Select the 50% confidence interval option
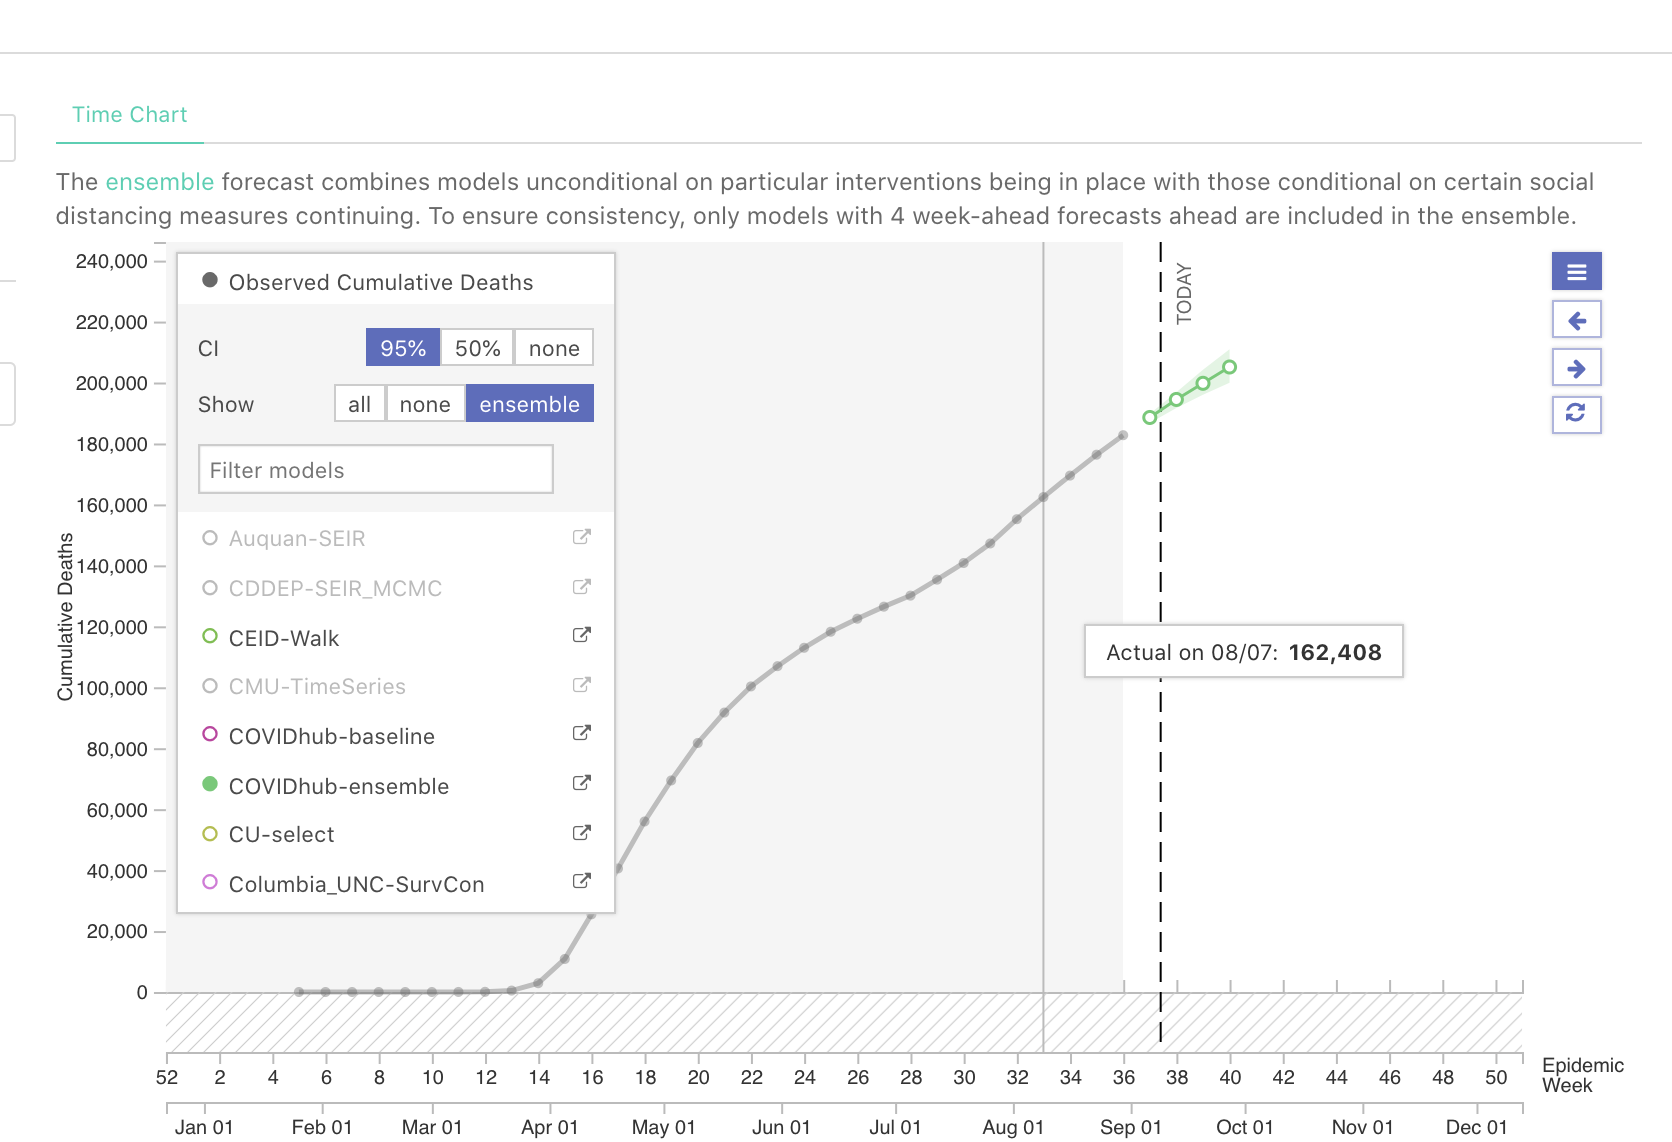The image size is (1672, 1142). pyautogui.click(x=477, y=347)
